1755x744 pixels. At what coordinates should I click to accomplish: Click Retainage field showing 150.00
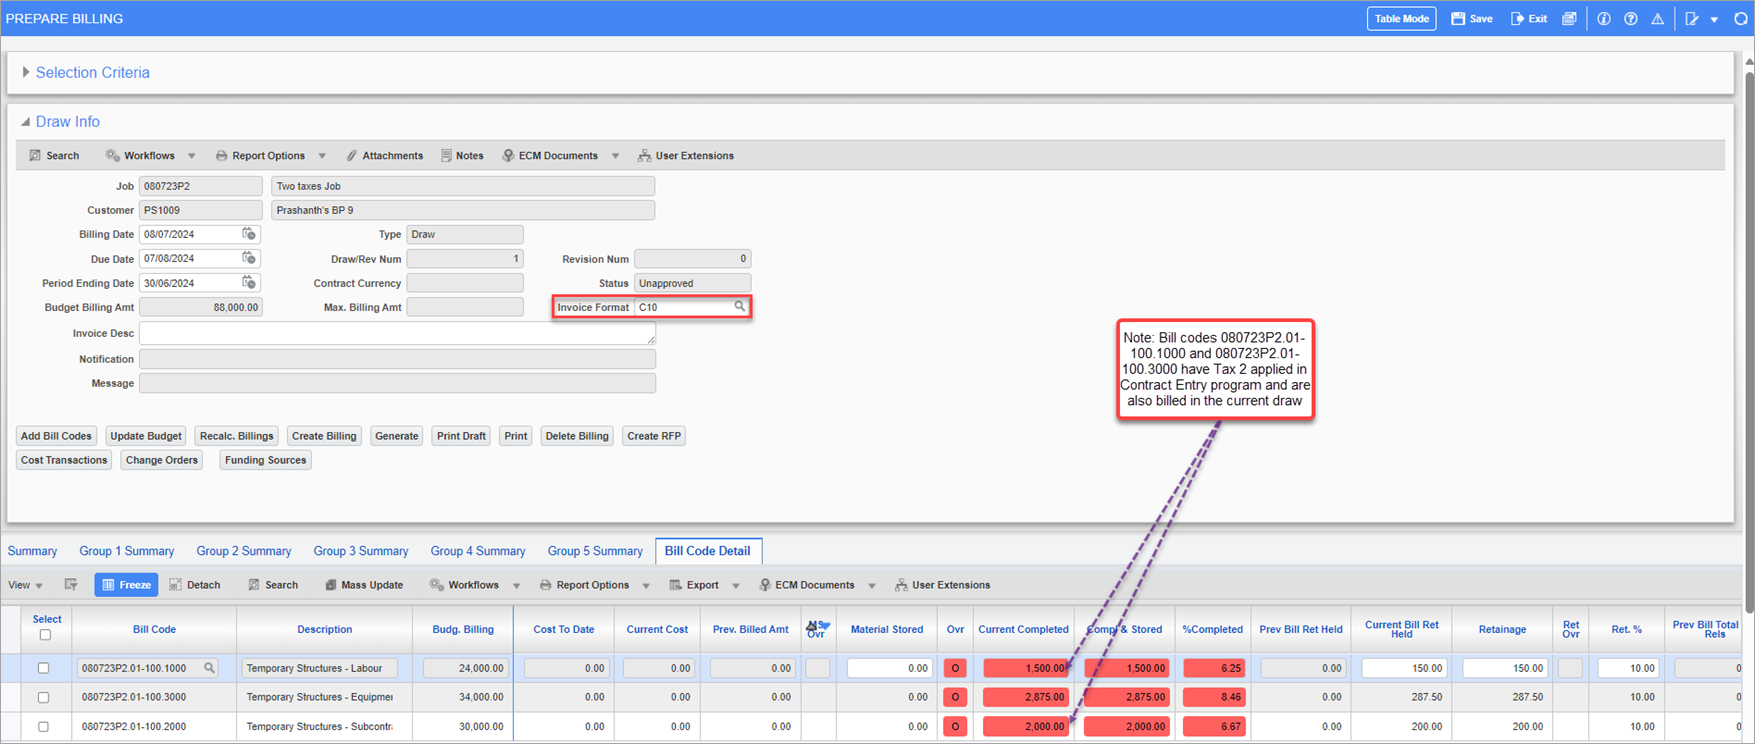[x=1504, y=668]
